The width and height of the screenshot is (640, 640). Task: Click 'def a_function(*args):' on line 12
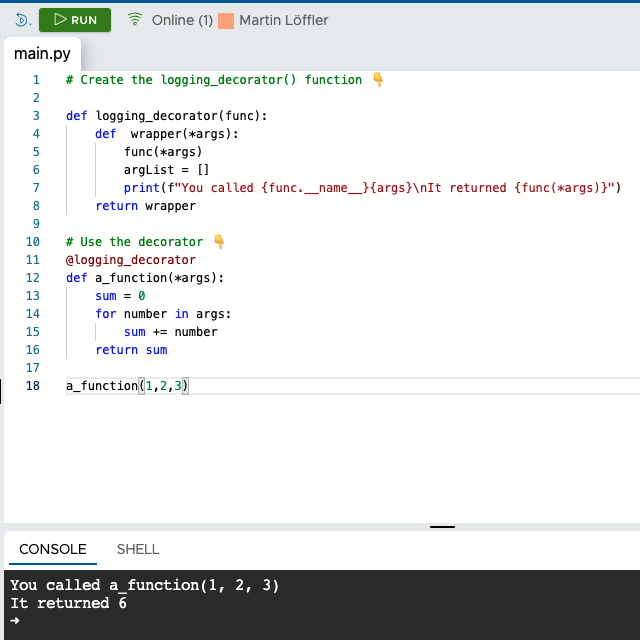145,278
